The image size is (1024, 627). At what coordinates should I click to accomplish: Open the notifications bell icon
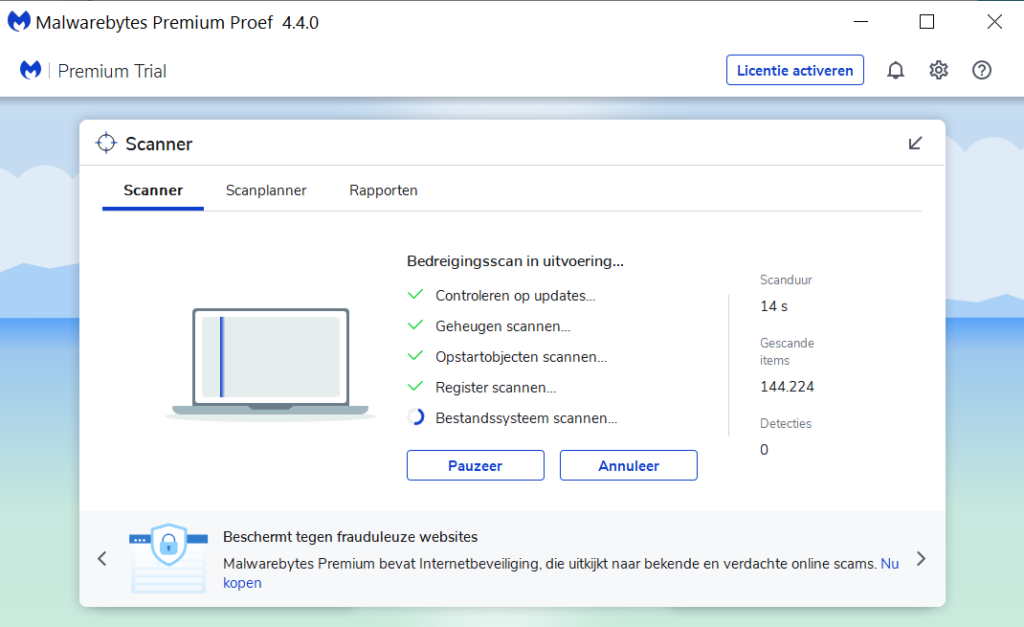click(895, 70)
